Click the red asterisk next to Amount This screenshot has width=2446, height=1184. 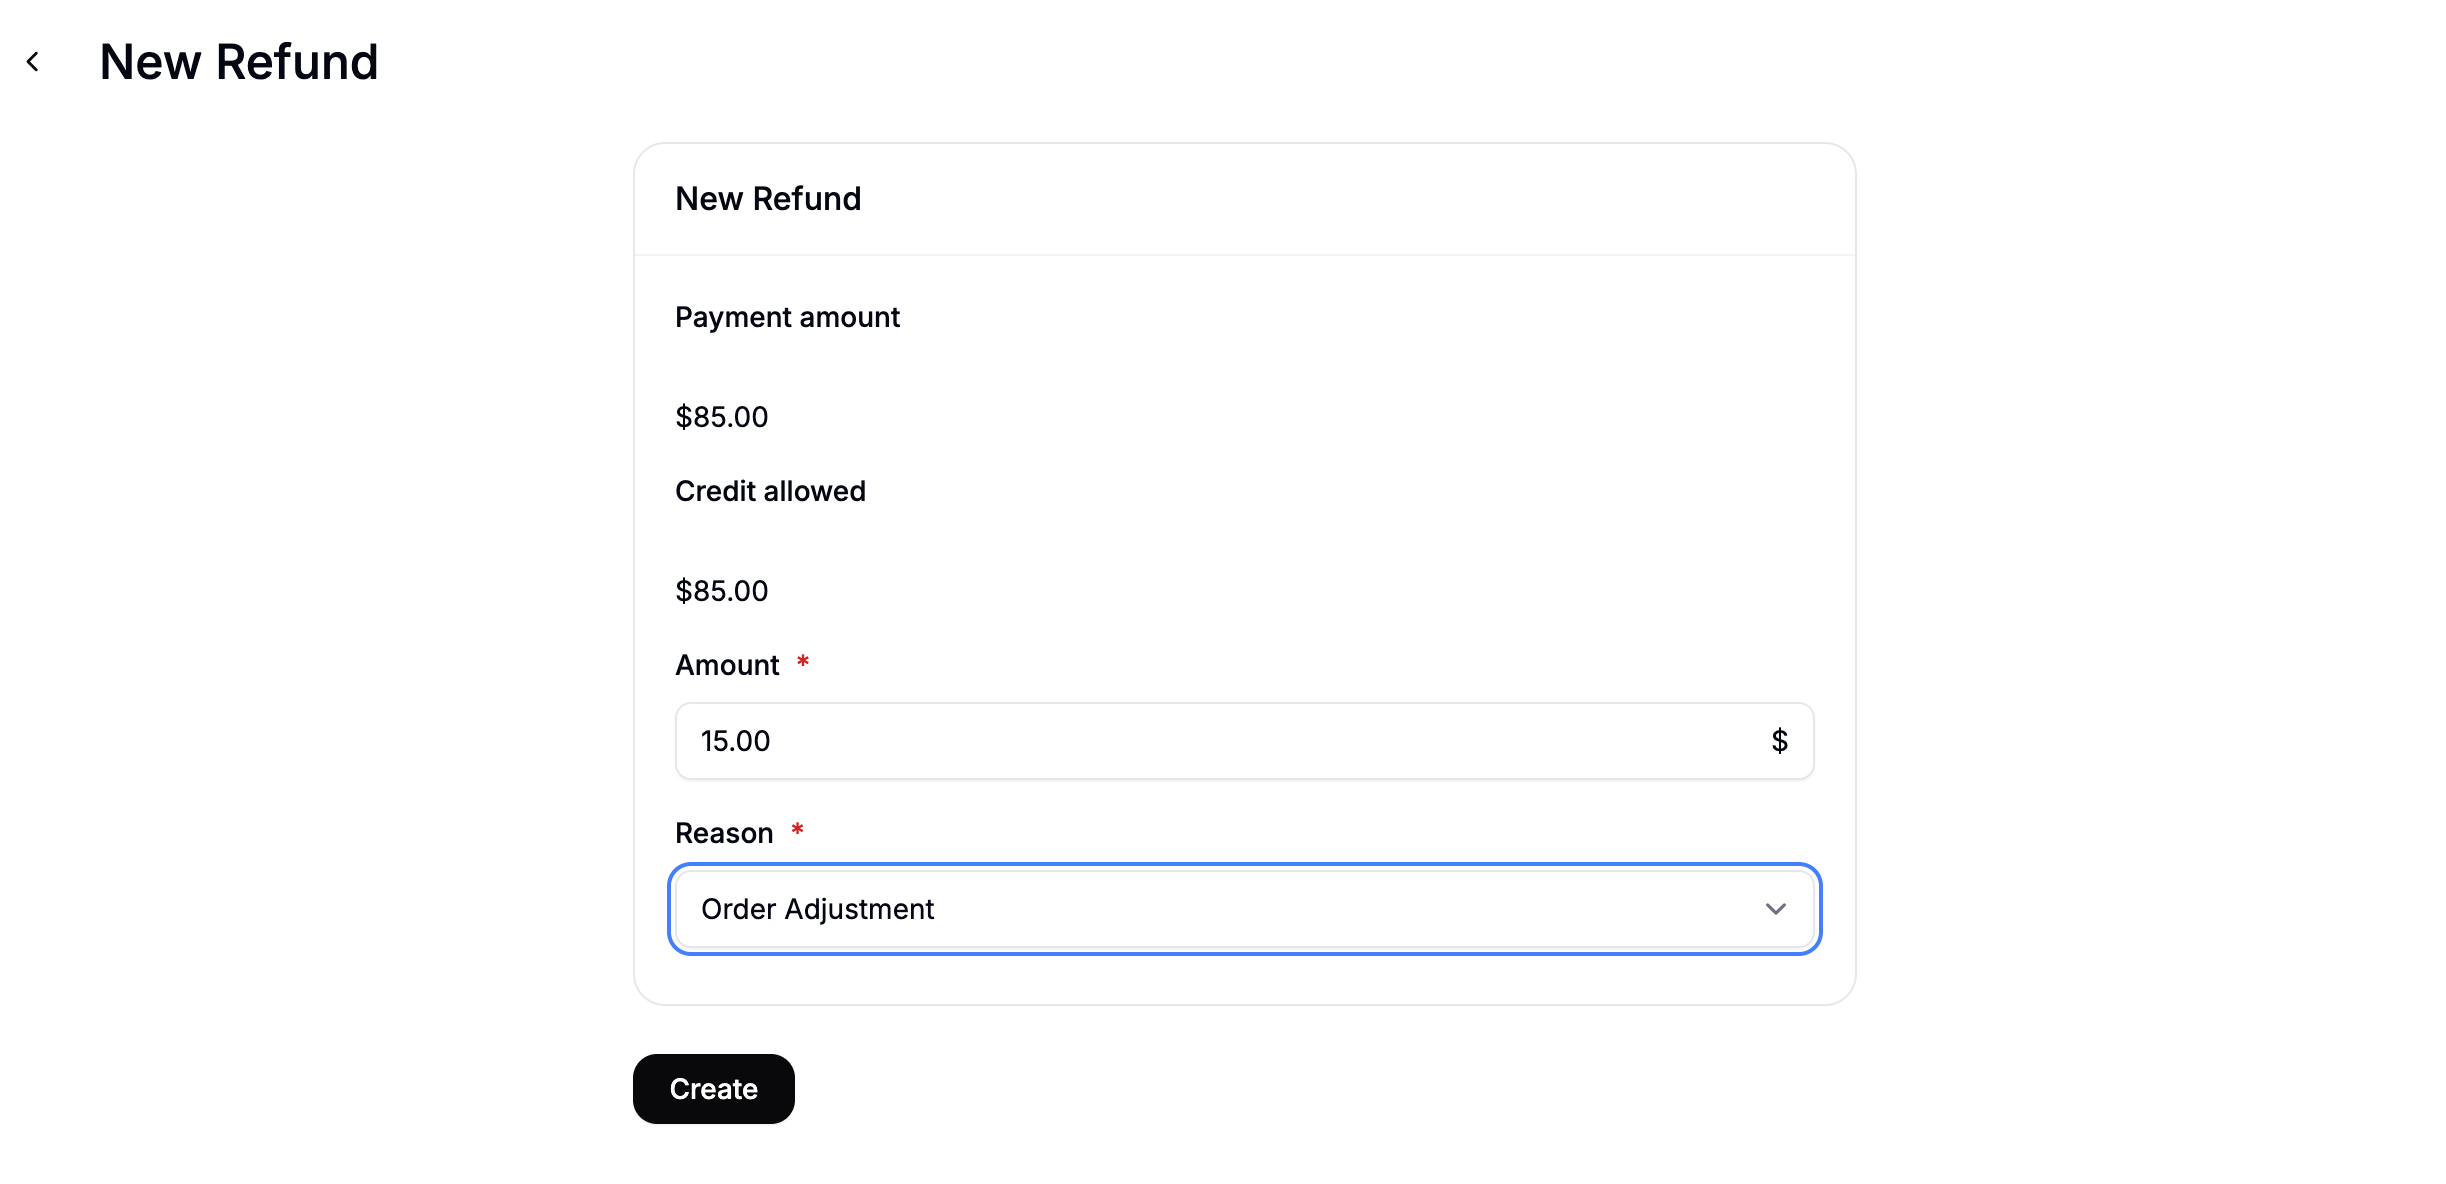click(803, 661)
